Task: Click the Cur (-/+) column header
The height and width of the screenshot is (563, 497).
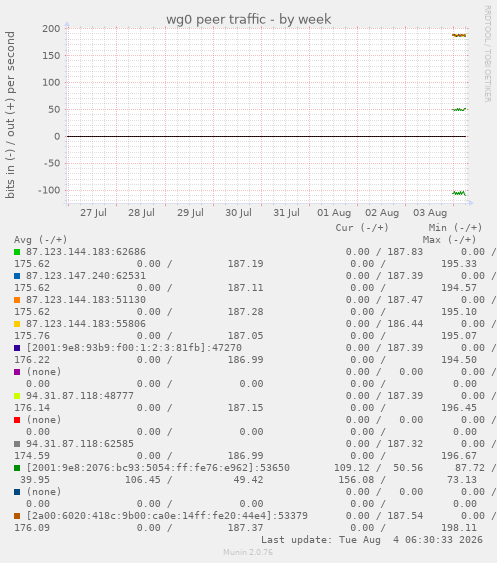Action: tap(362, 228)
